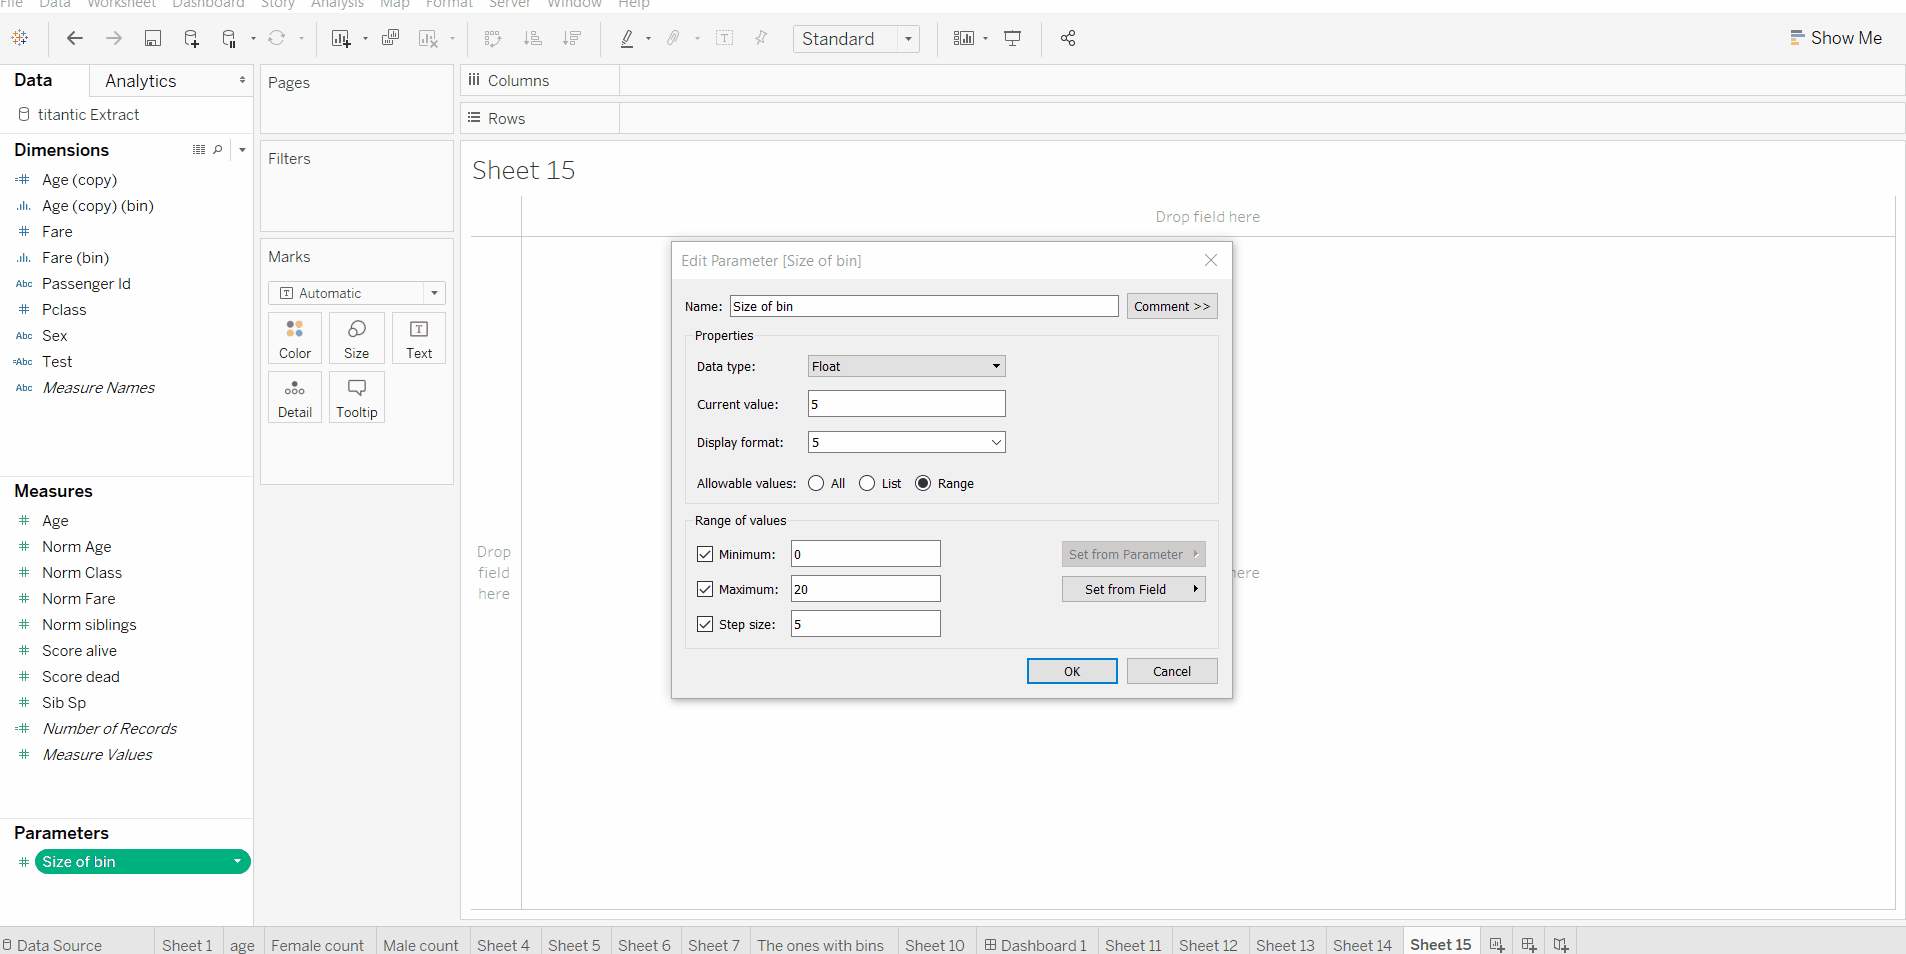Click the Tooltip marks card

pyautogui.click(x=356, y=397)
